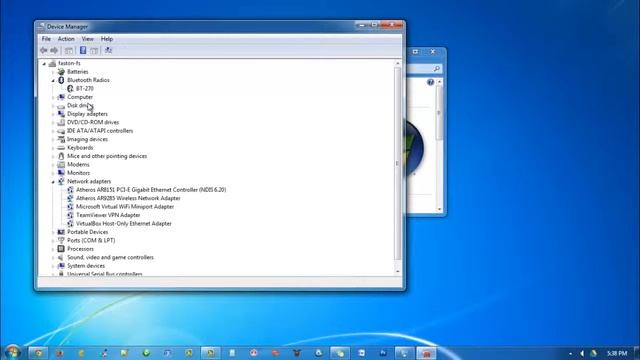
Task: Open the File menu
Action: [x=46, y=39]
